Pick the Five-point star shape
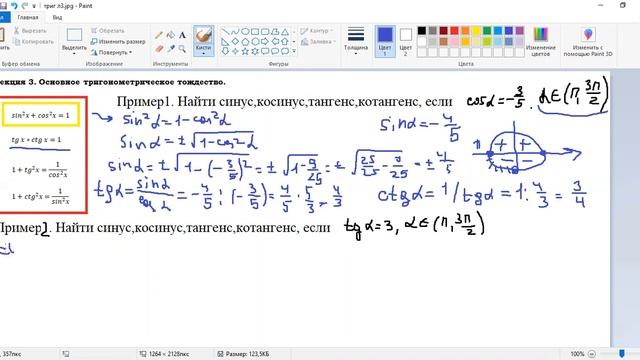This screenshot has width=640, height=360. (245, 51)
